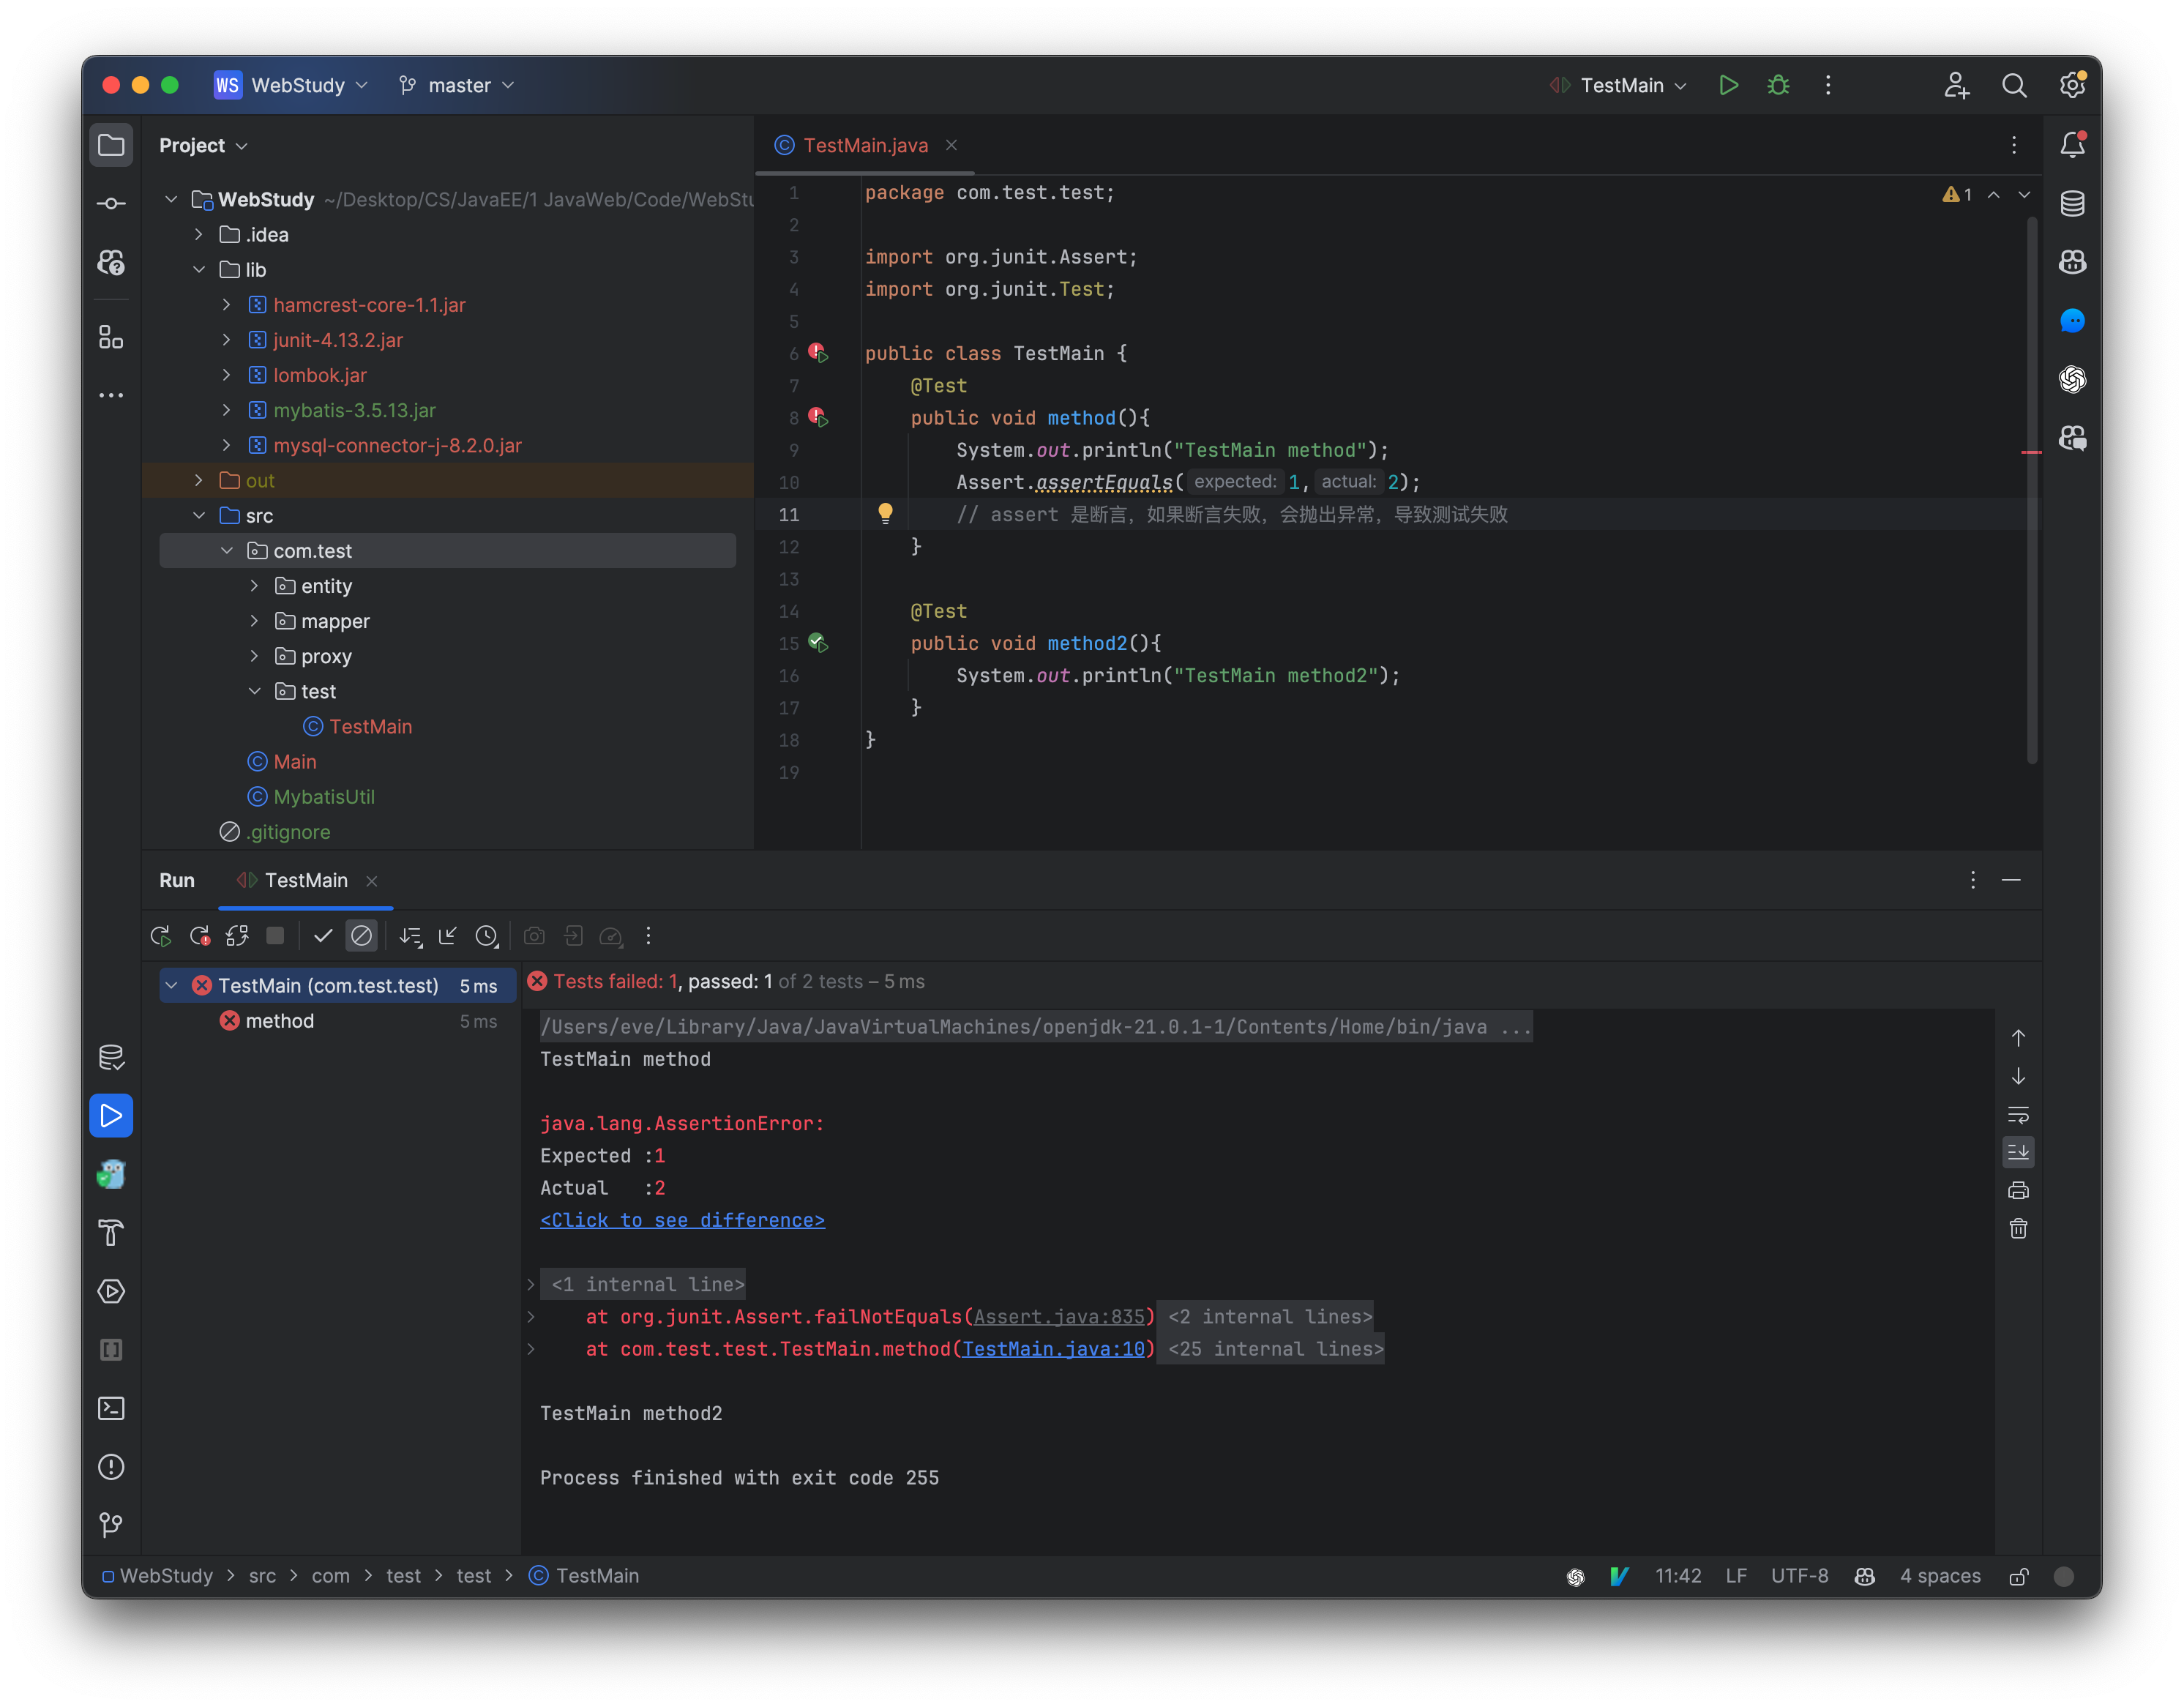Toggle Show Ignored tests filter
The width and height of the screenshot is (2184, 1707).
(361, 936)
